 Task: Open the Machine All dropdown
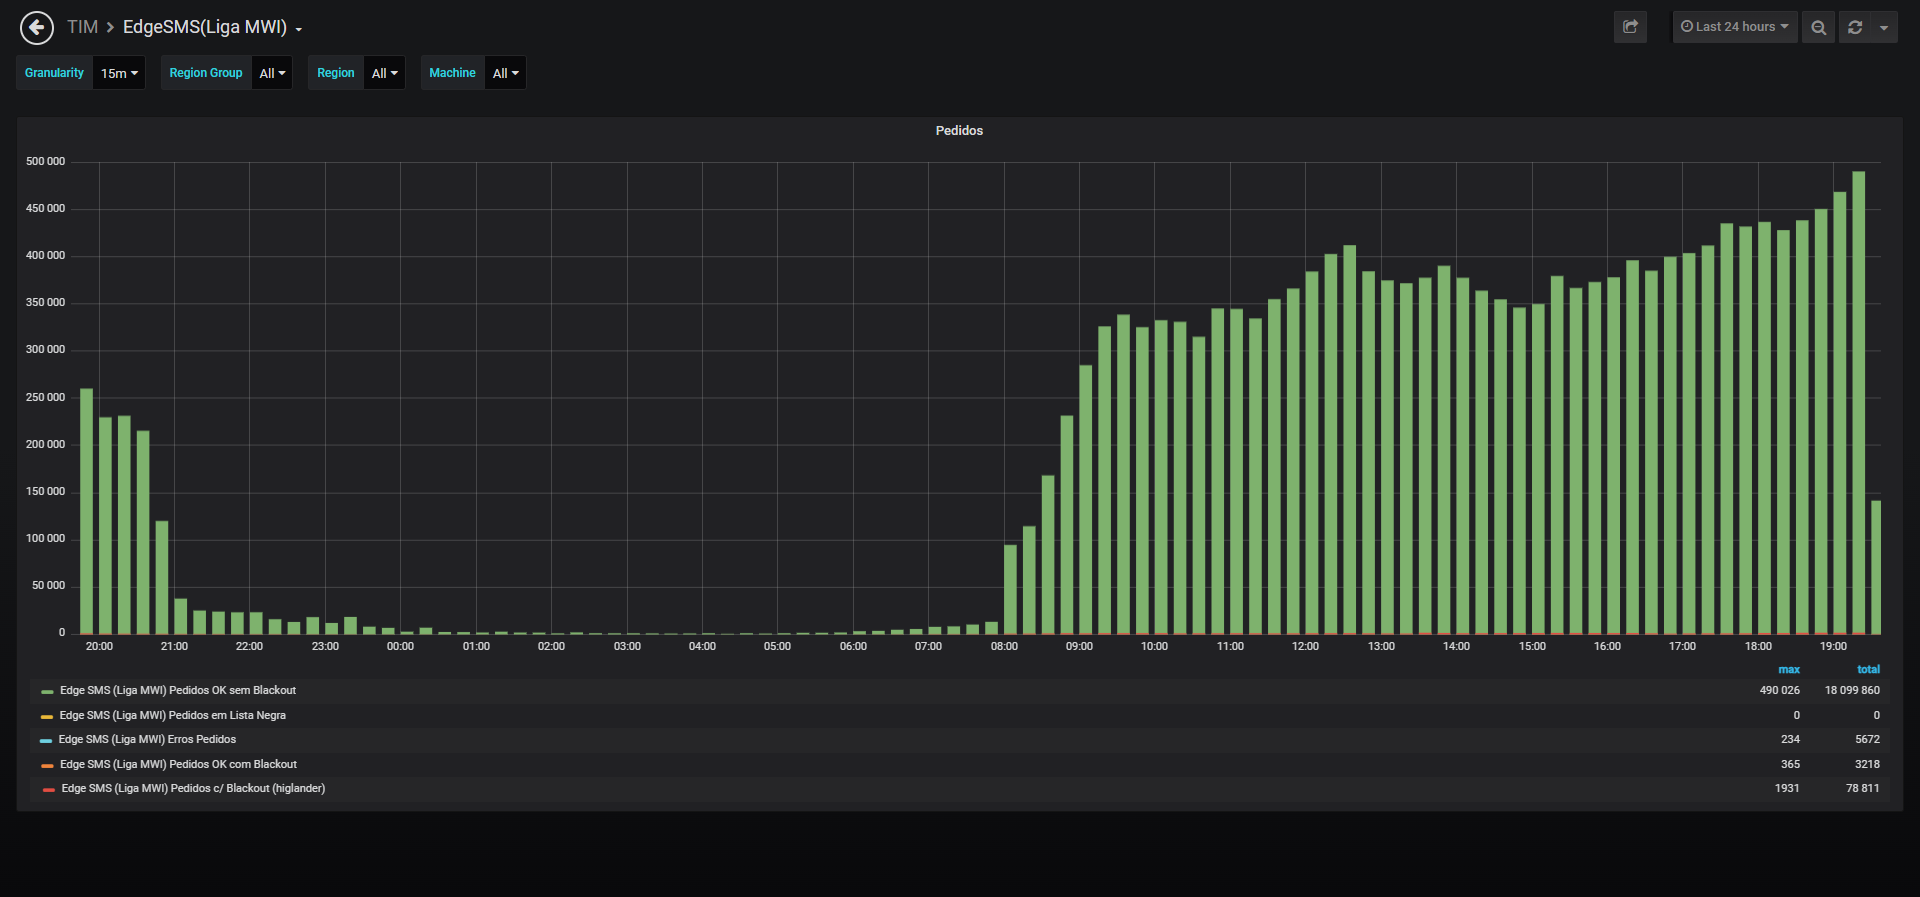[x=505, y=73]
